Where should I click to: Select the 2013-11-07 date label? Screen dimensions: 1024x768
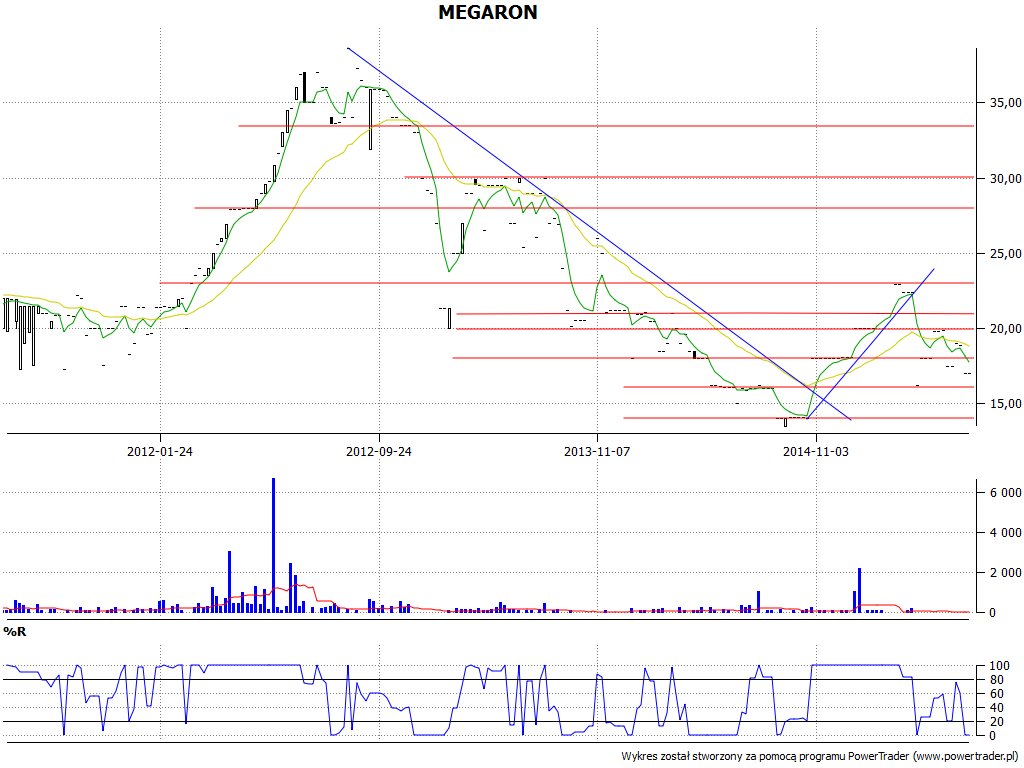(x=597, y=451)
